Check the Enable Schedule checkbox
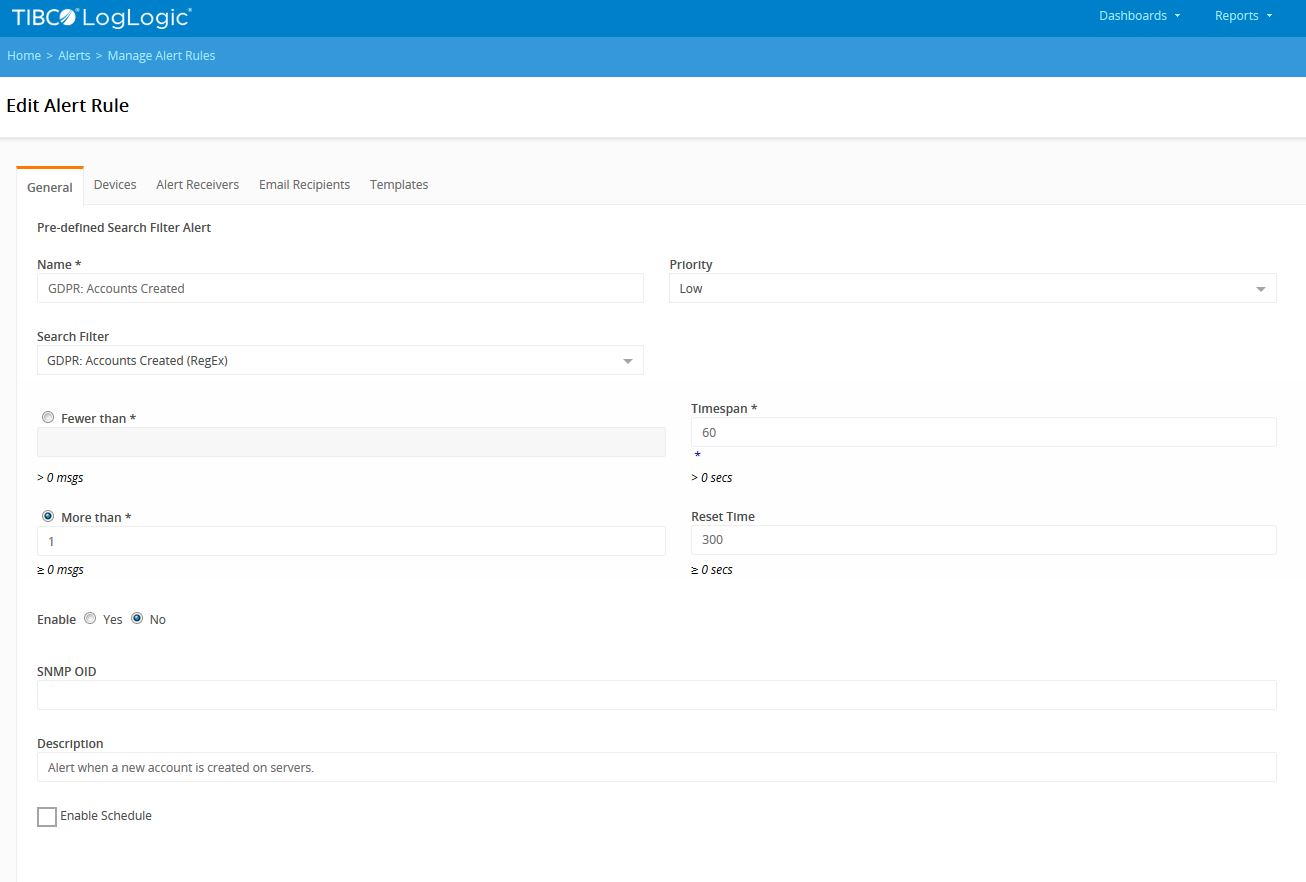The image size is (1306, 882). pyautogui.click(x=47, y=817)
